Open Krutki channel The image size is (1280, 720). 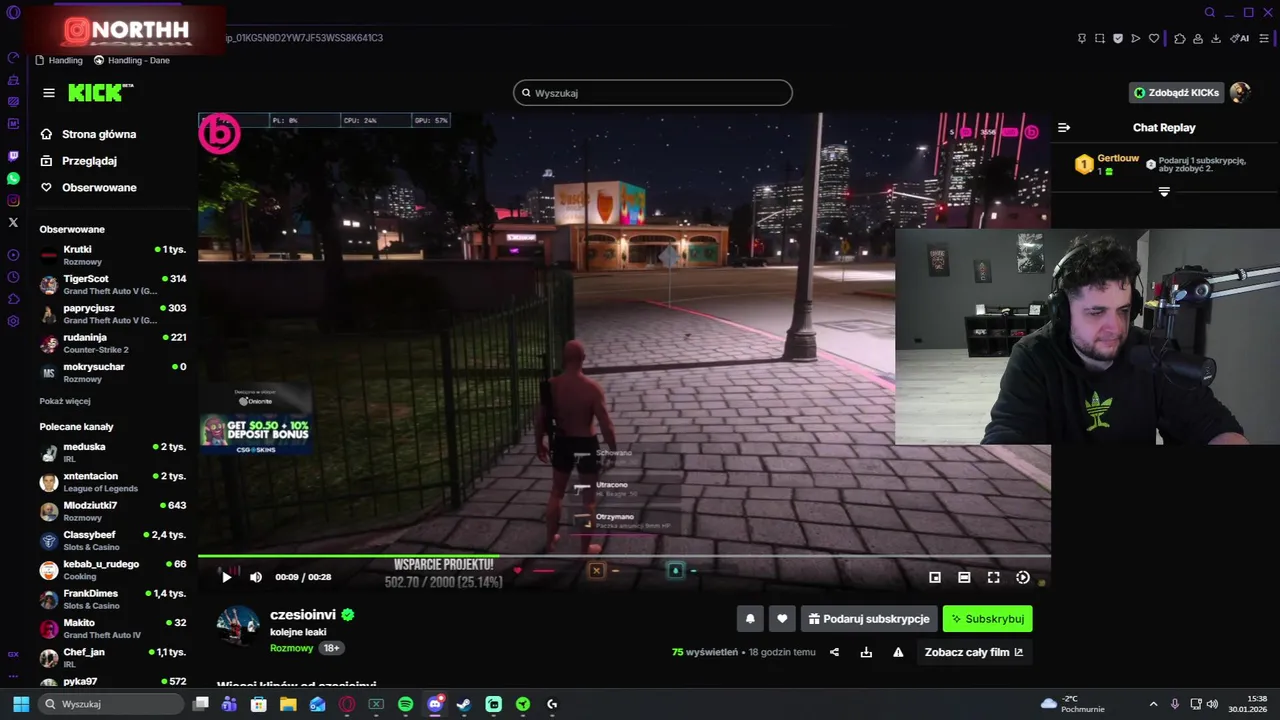coord(113,255)
